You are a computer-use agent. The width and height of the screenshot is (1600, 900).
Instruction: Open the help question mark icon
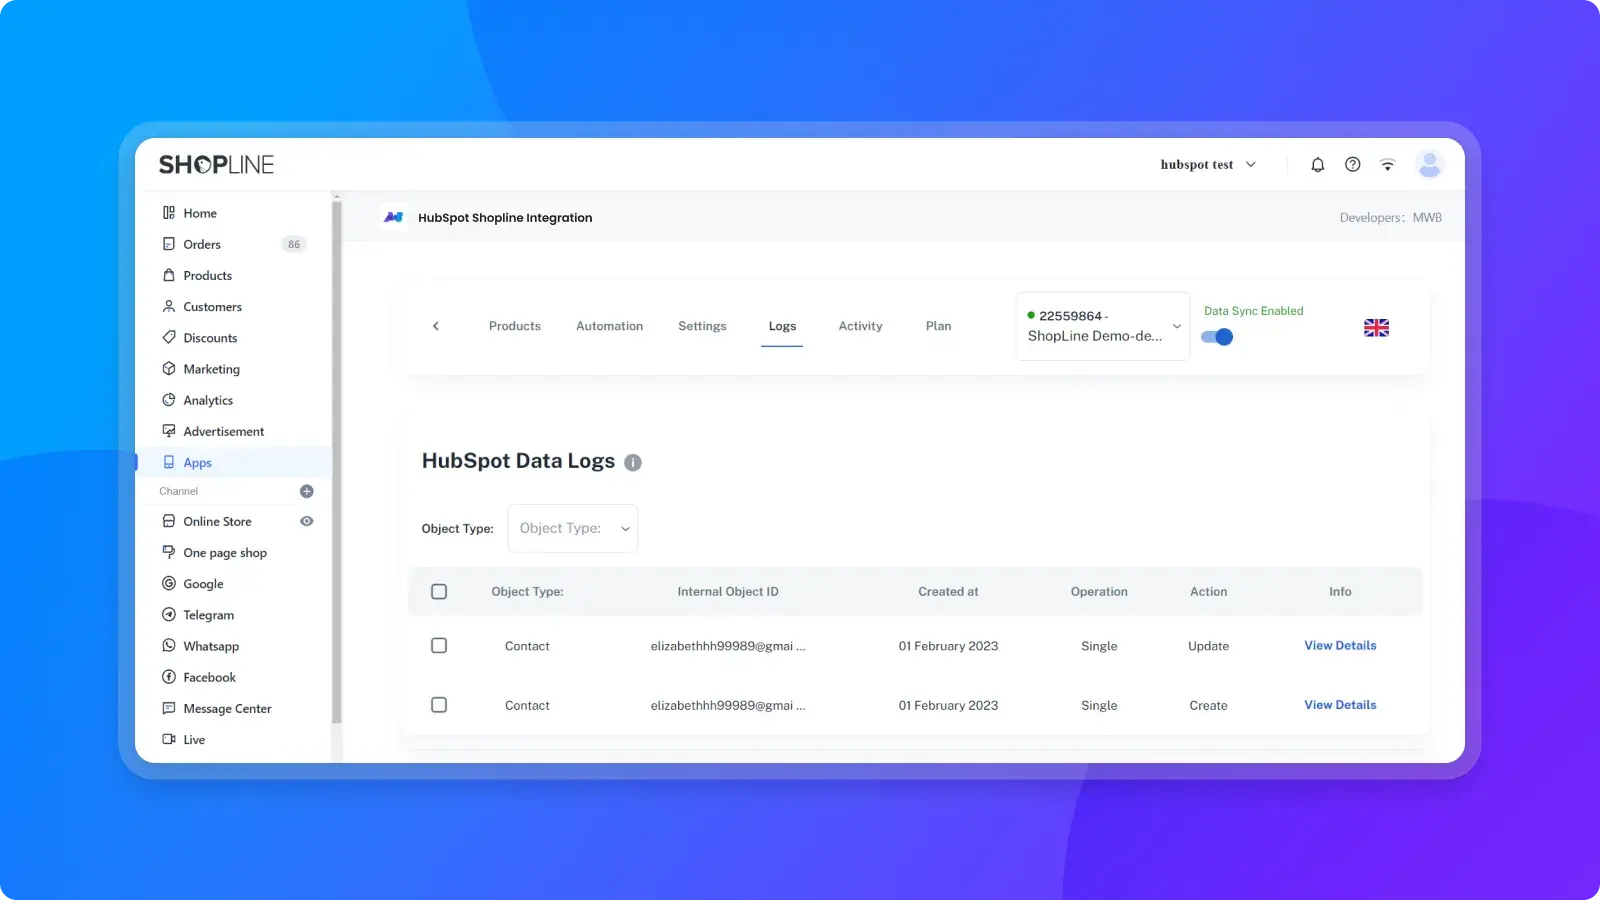click(x=1352, y=165)
